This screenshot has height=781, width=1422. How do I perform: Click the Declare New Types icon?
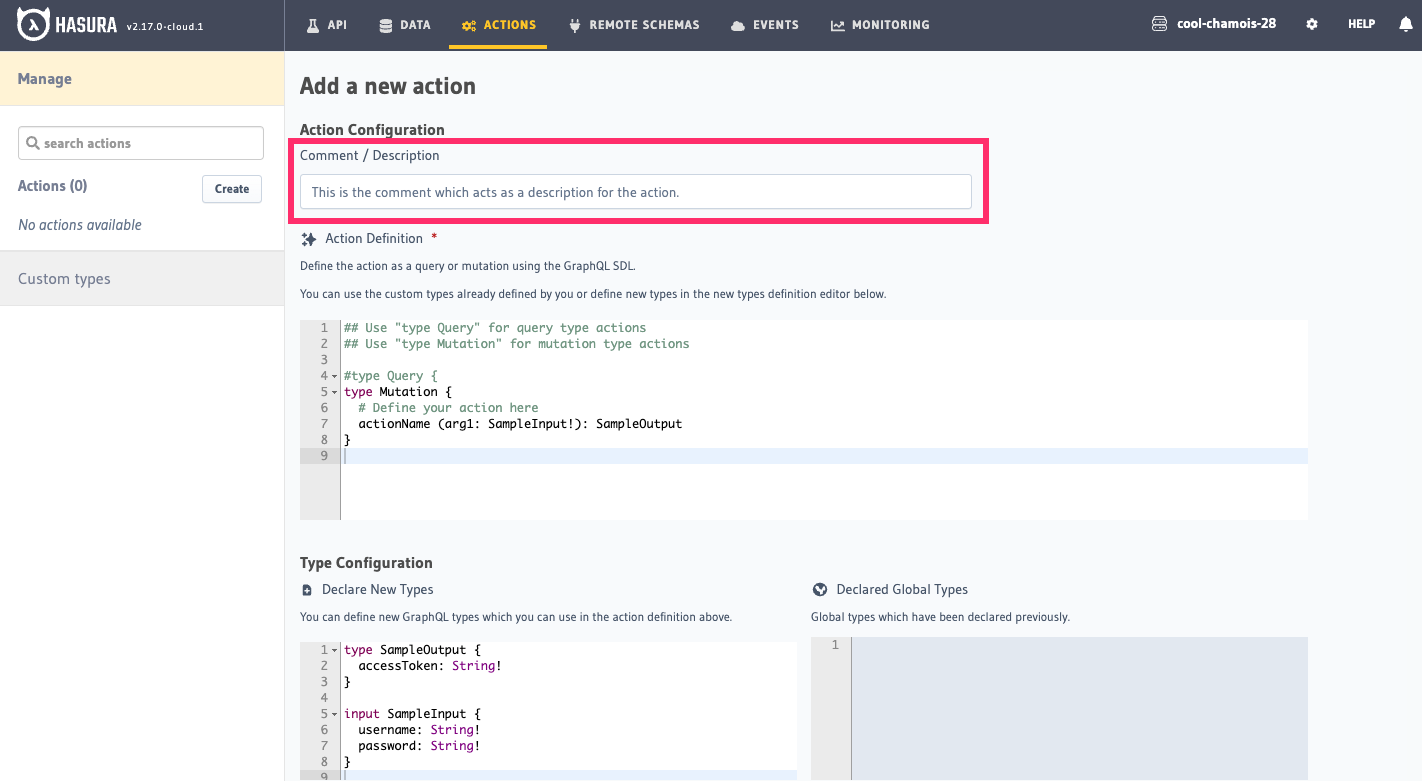pos(307,590)
